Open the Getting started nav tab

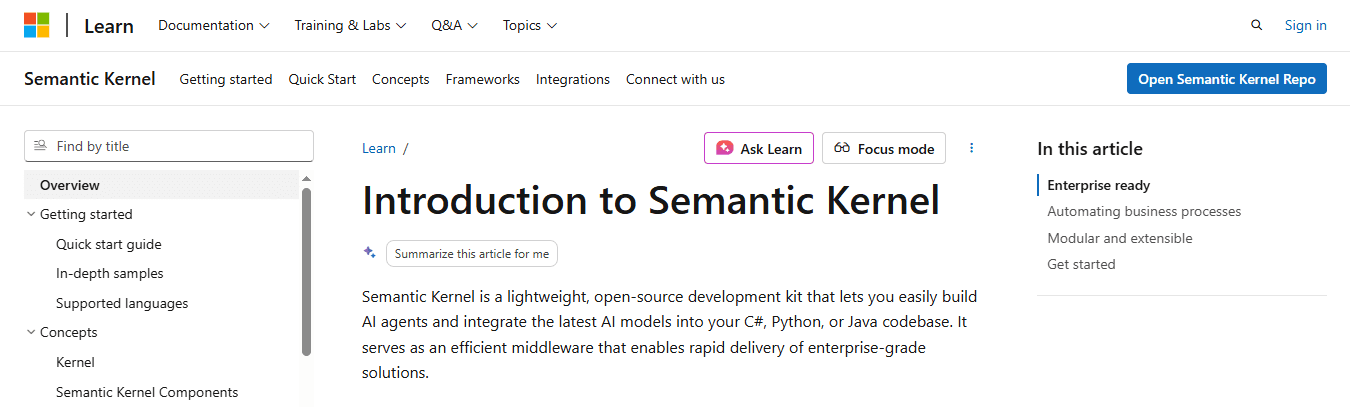click(x=226, y=79)
